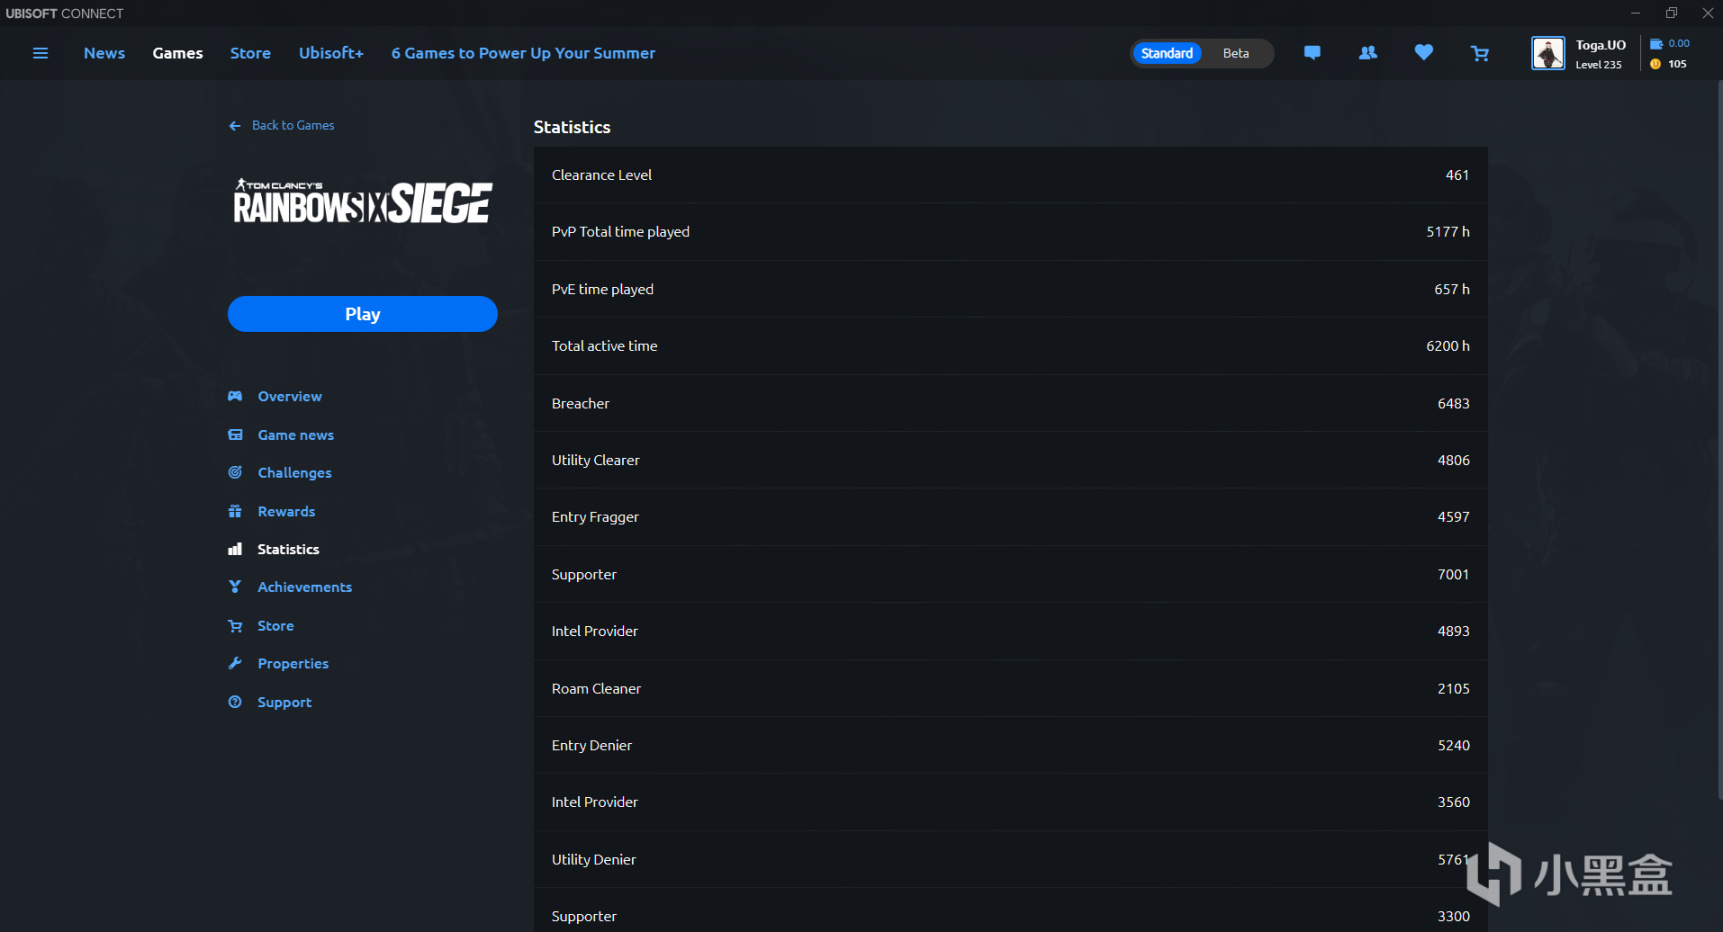This screenshot has height=932, width=1723.
Task: Click the wallet balance icon showing 0.00
Action: (x=1656, y=44)
